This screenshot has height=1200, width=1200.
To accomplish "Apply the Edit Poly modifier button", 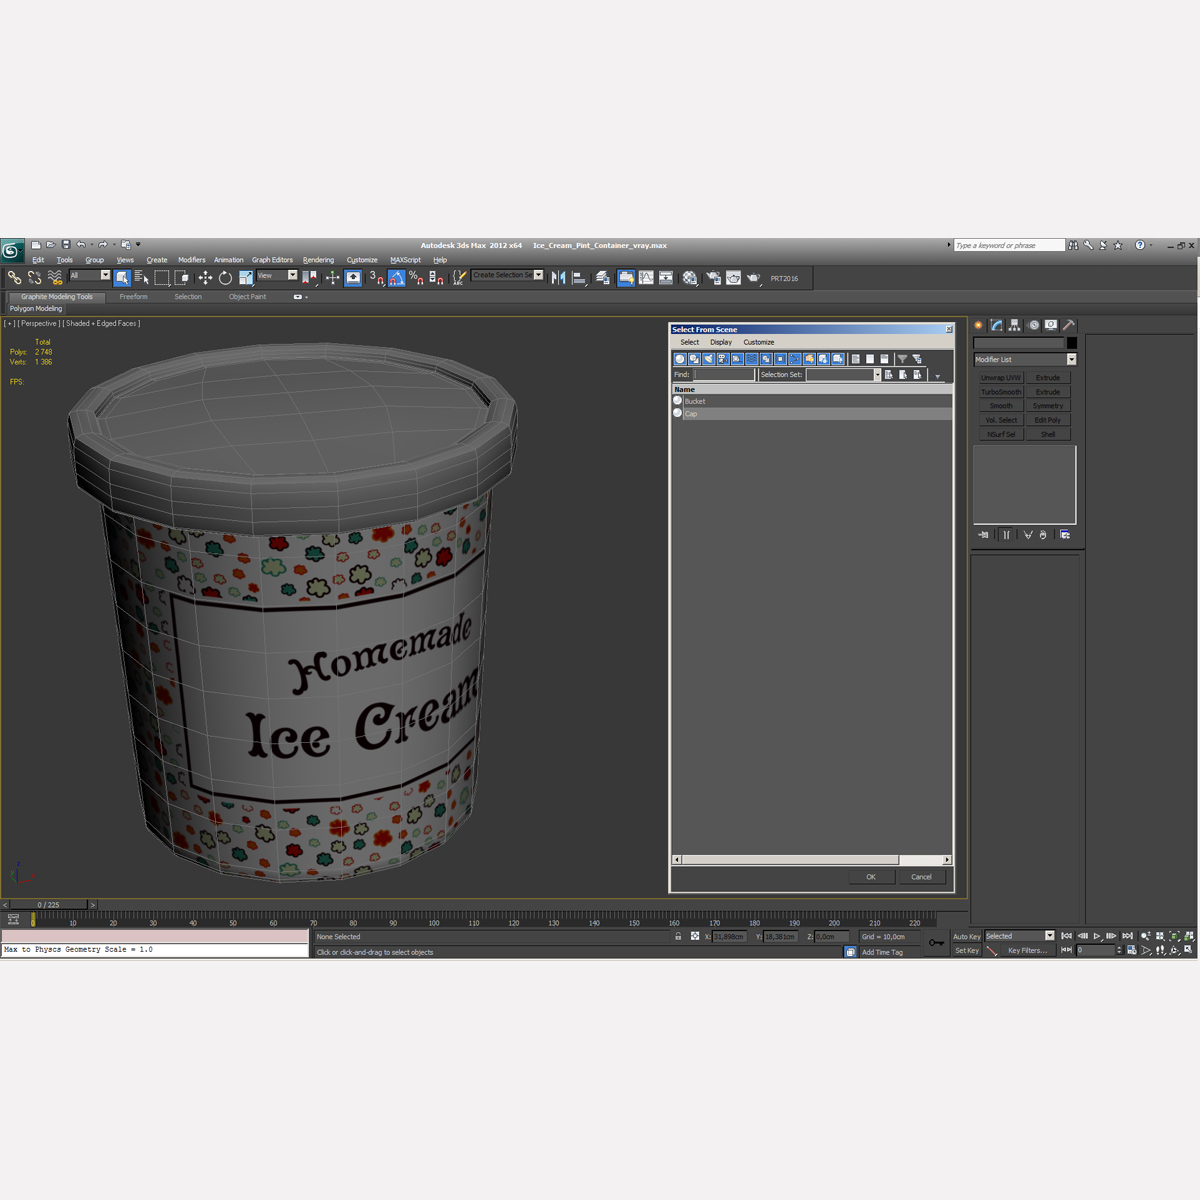I will pos(1048,420).
